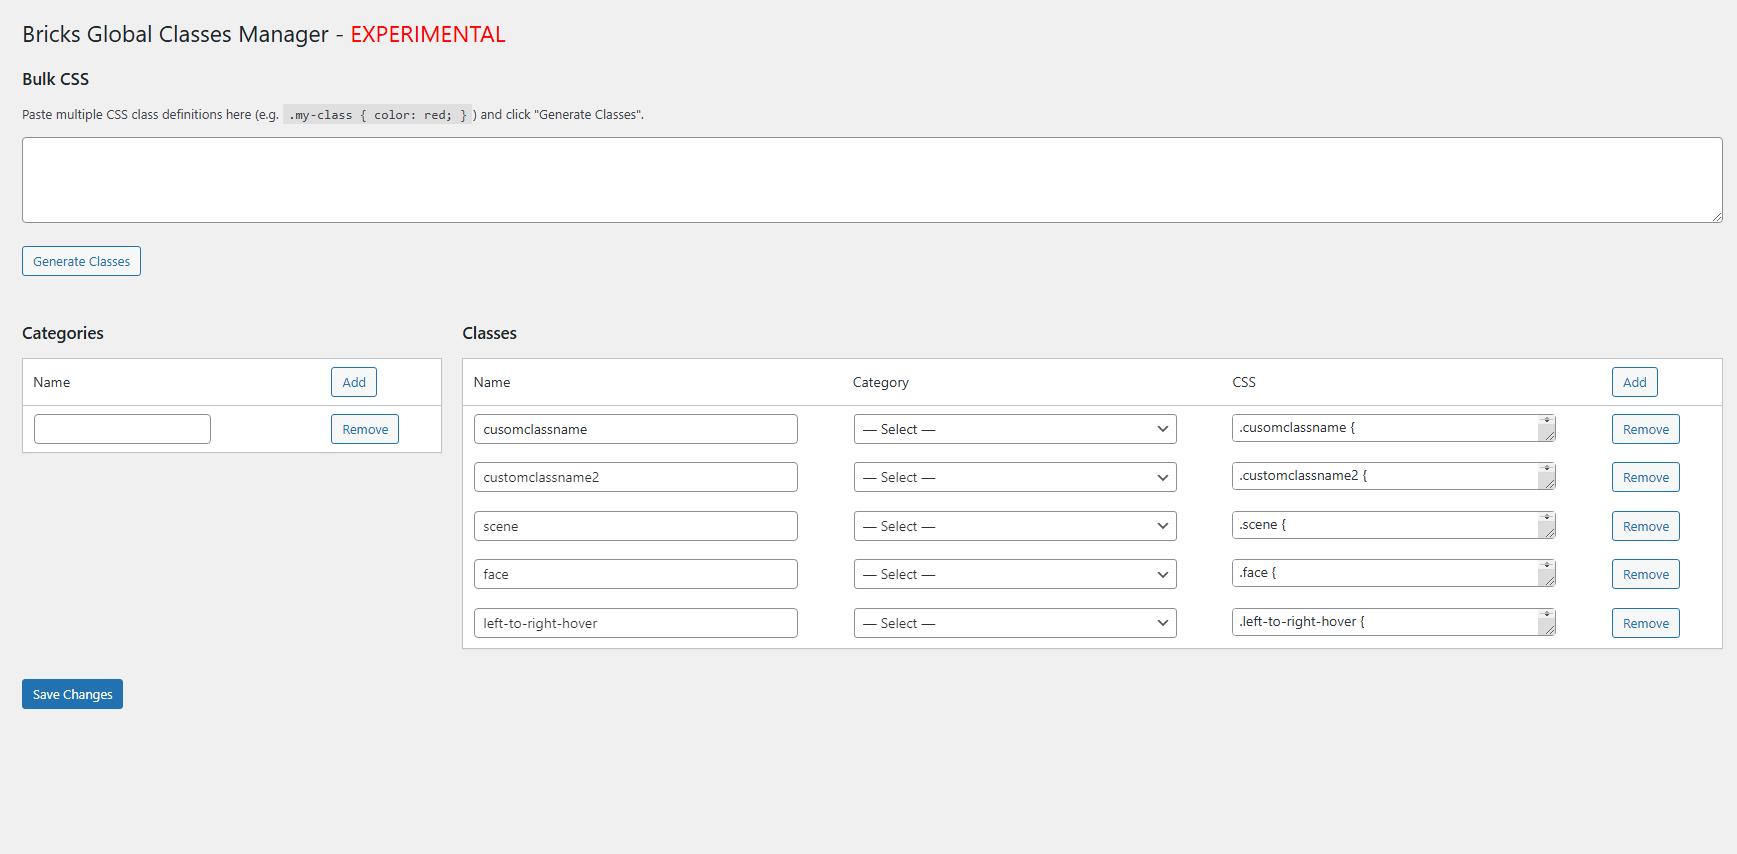Viewport: 1737px width, 854px height.
Task: Click the category name input field
Action: tap(122, 429)
